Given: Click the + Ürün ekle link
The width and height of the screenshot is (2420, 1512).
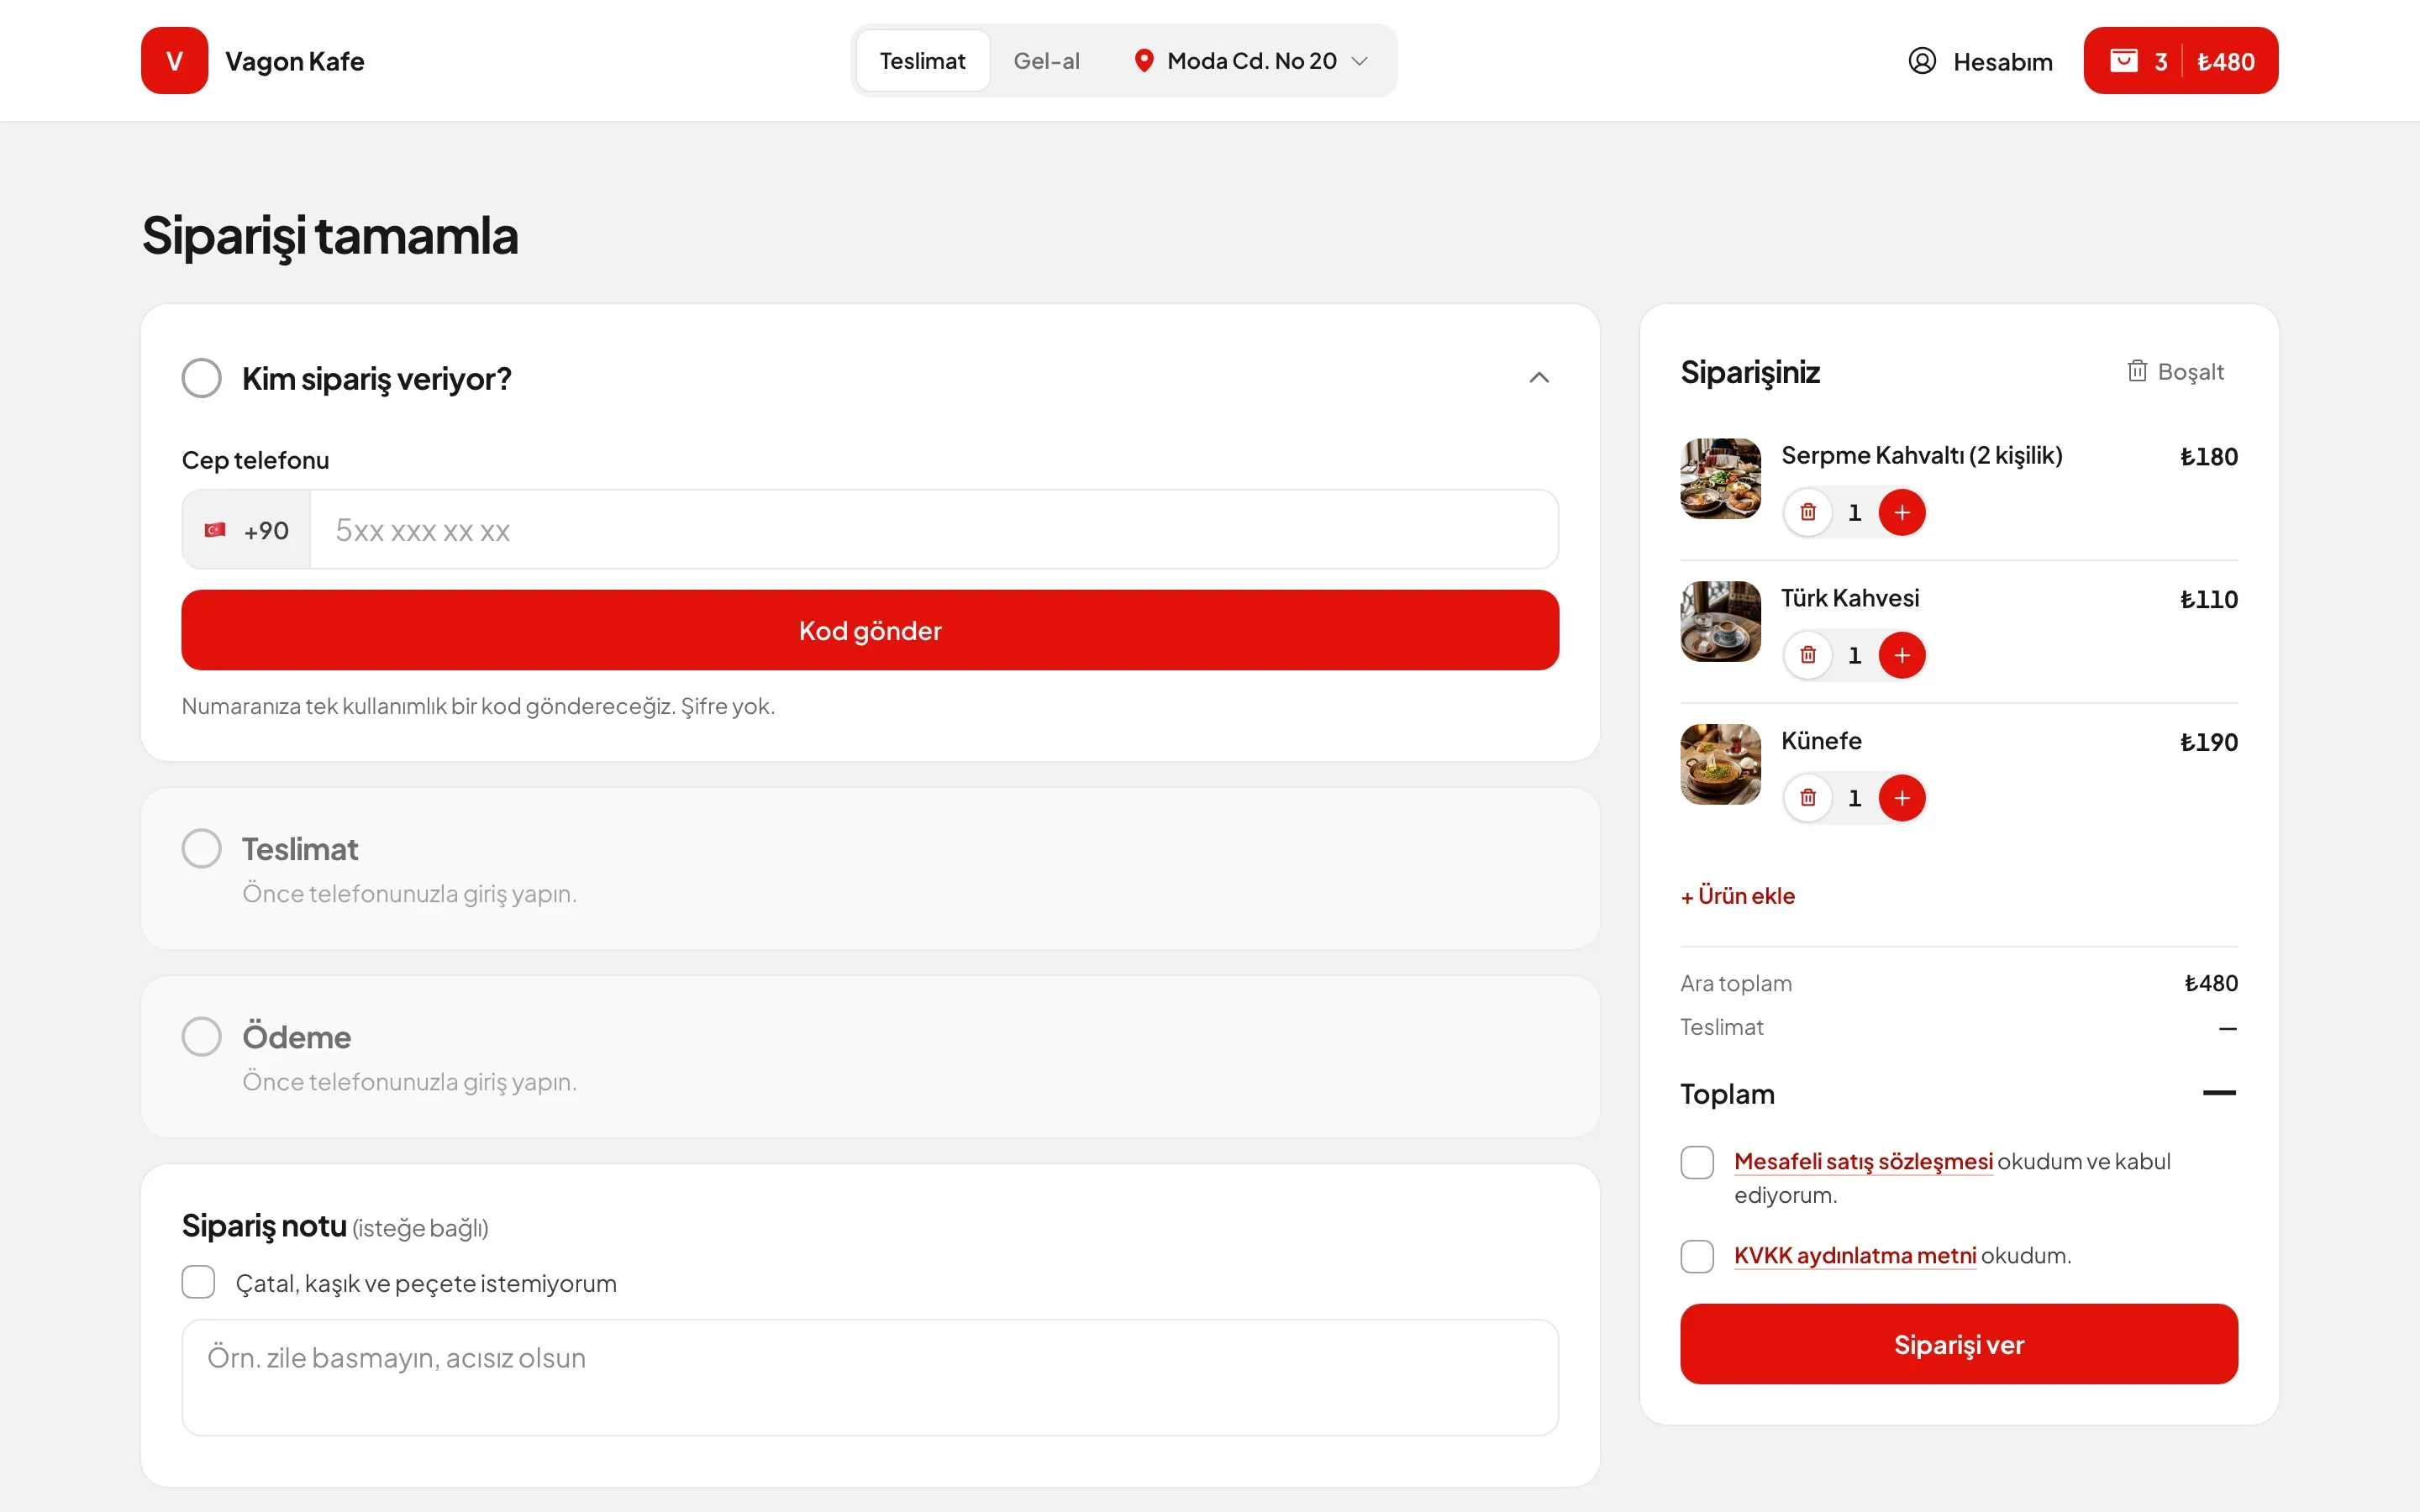Looking at the screenshot, I should 1738,896.
